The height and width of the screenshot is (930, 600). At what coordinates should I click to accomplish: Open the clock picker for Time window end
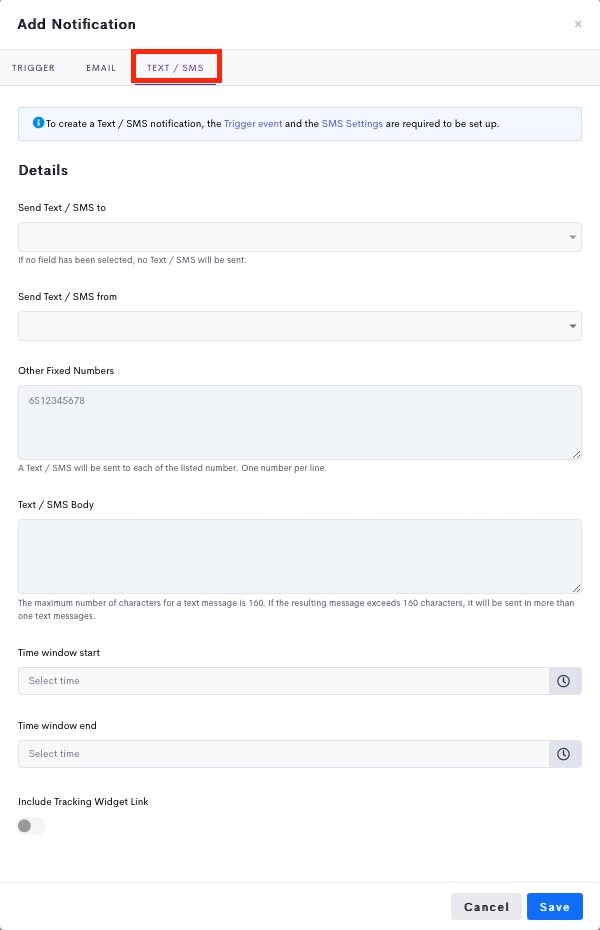(564, 754)
